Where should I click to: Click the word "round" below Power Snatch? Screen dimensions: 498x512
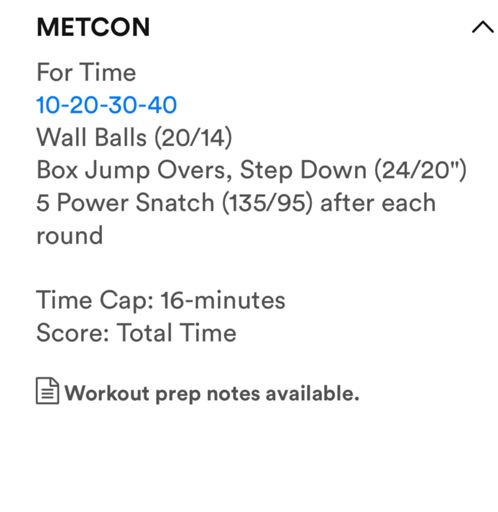pos(70,236)
